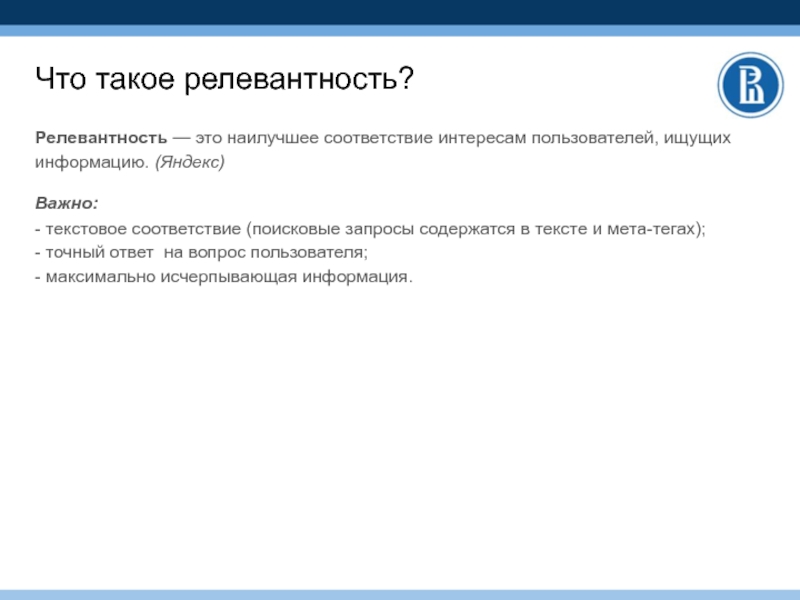Click the bullet 'максимально исчерпывающая информация'
The width and height of the screenshot is (800, 600).
pos(223,277)
